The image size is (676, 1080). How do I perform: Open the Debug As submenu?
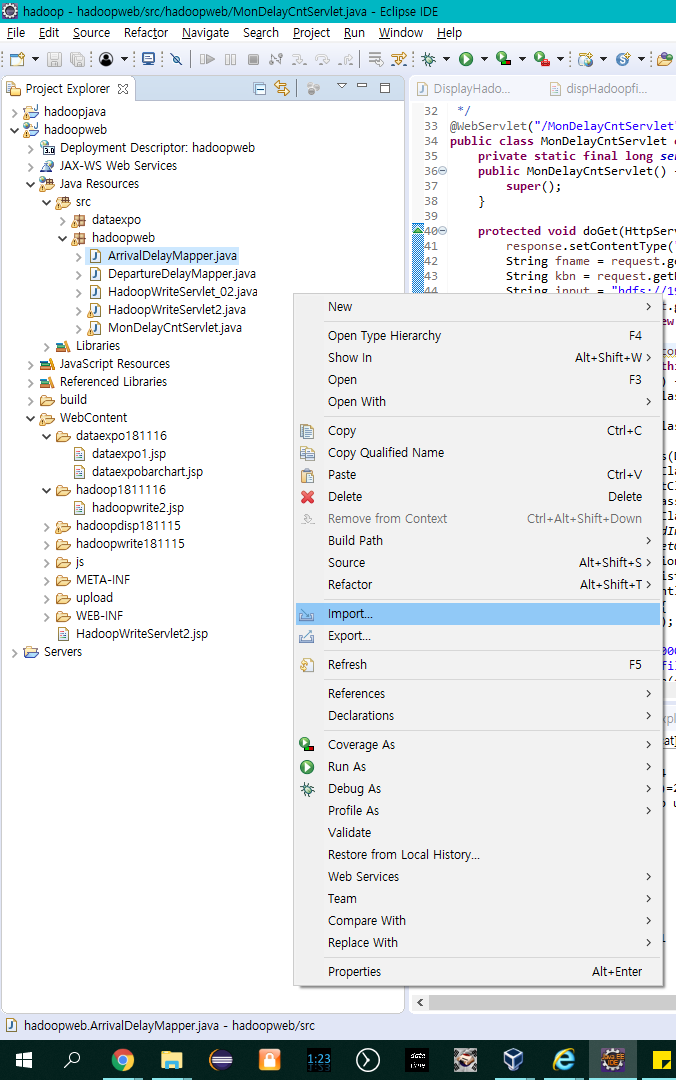tap(478, 789)
